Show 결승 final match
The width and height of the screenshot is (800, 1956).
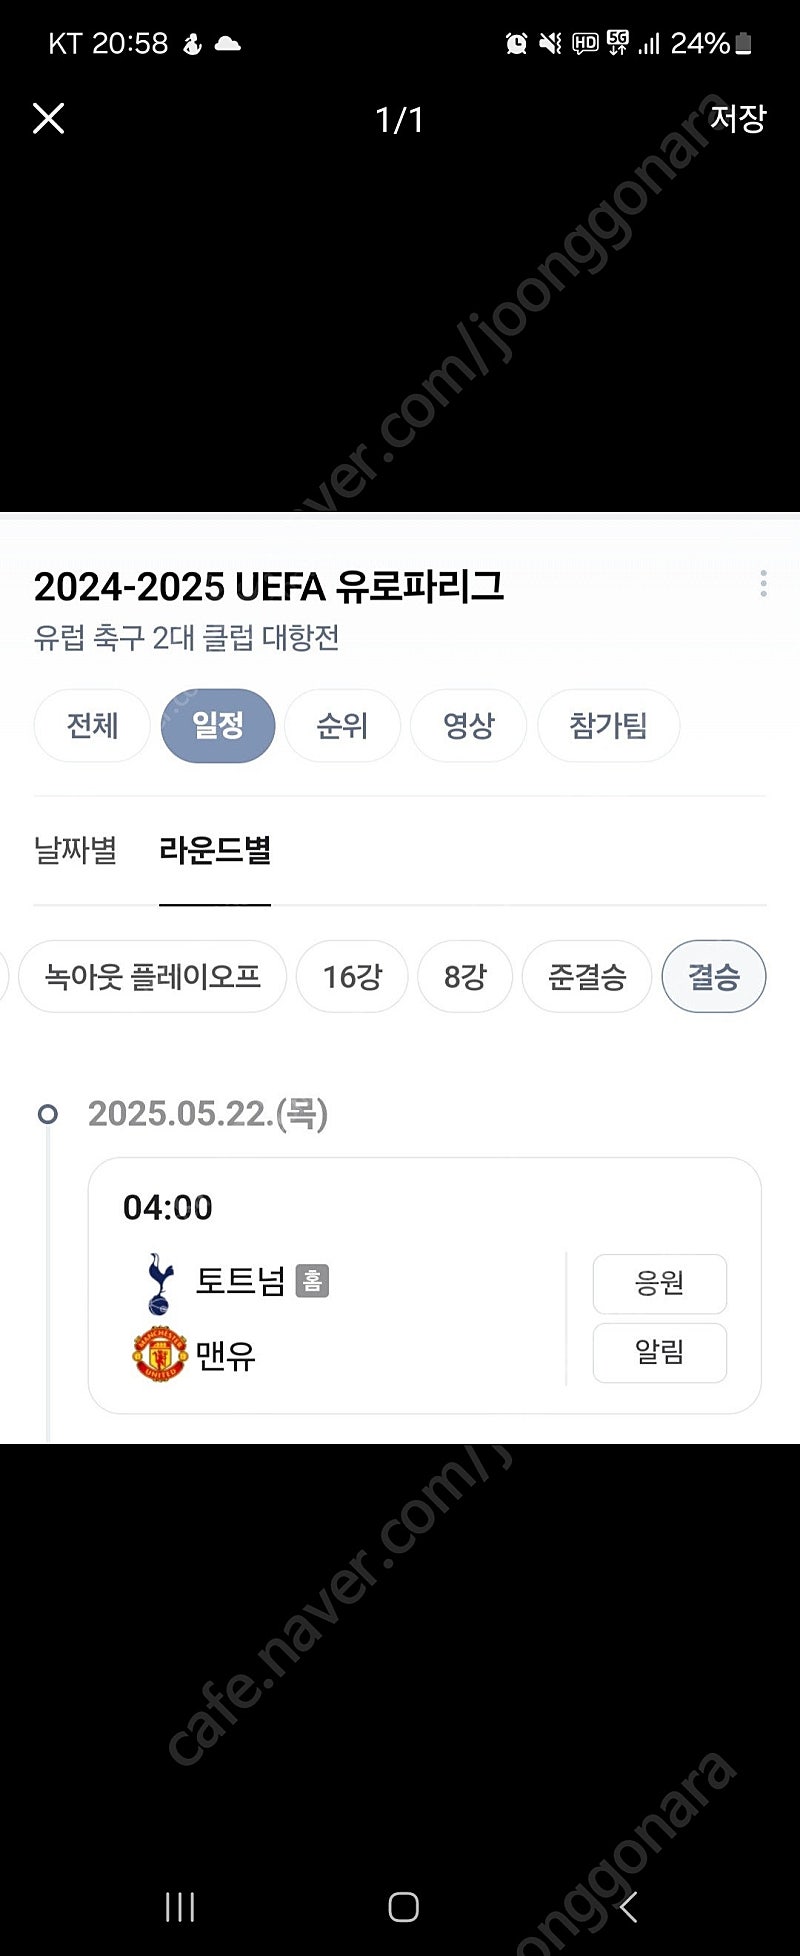click(x=714, y=976)
